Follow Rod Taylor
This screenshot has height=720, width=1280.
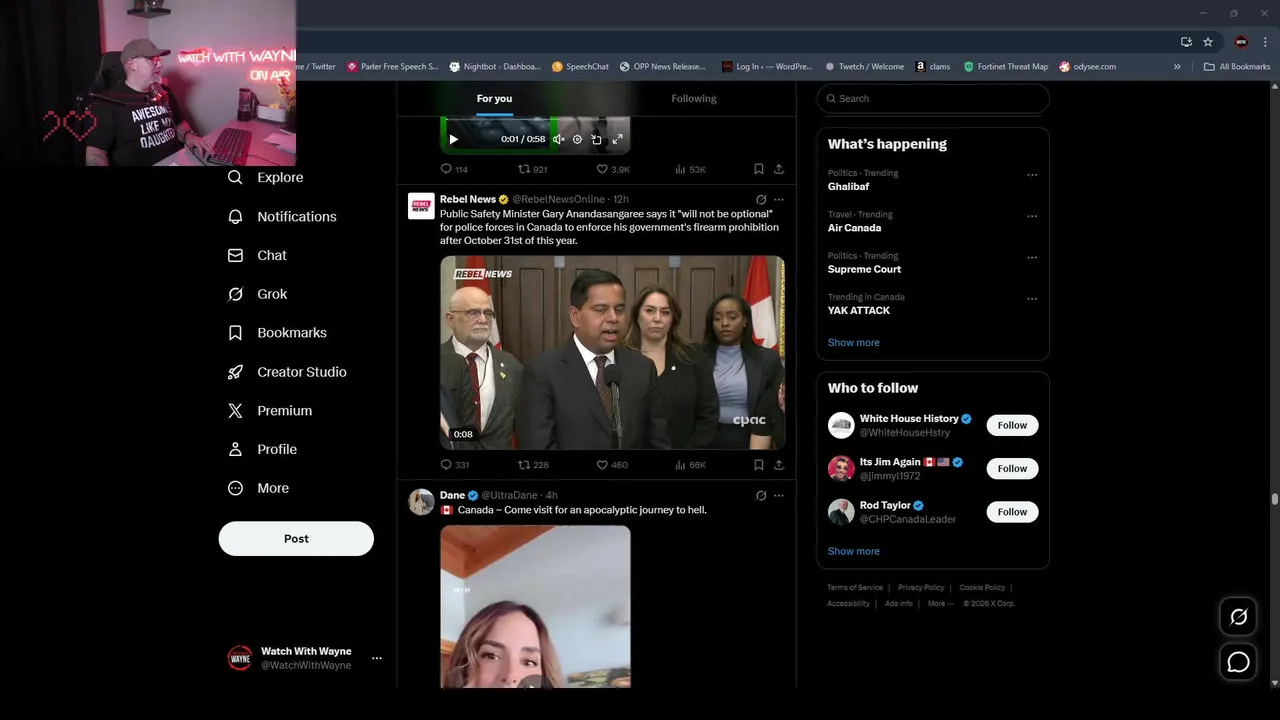click(x=1012, y=512)
